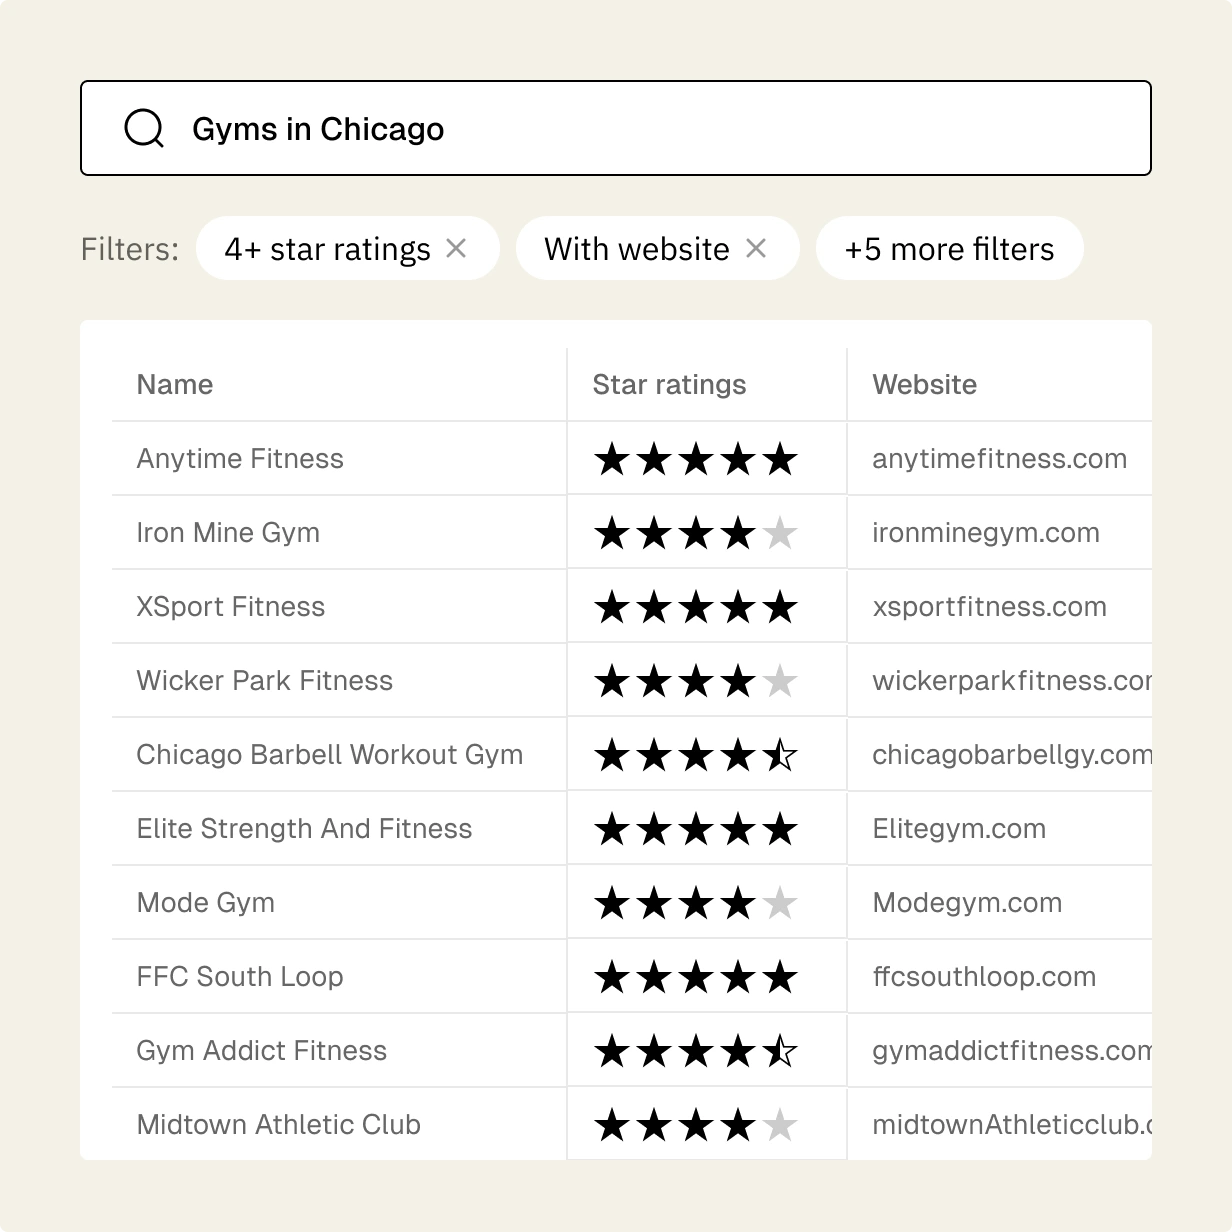Screen dimensions: 1232x1232
Task: Select the Midtown Athletic Club entry
Action: (278, 1125)
